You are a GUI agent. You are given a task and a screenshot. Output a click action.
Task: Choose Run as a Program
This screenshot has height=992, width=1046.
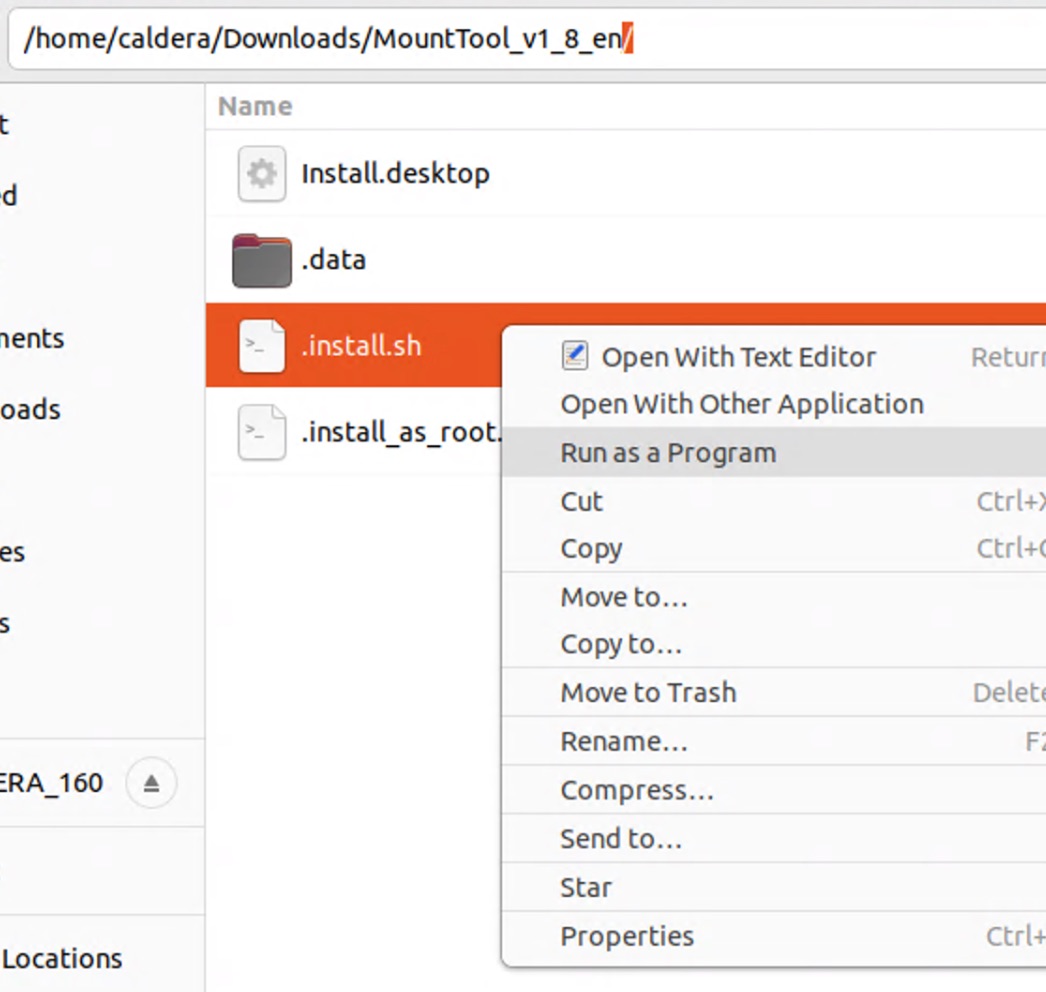point(668,453)
